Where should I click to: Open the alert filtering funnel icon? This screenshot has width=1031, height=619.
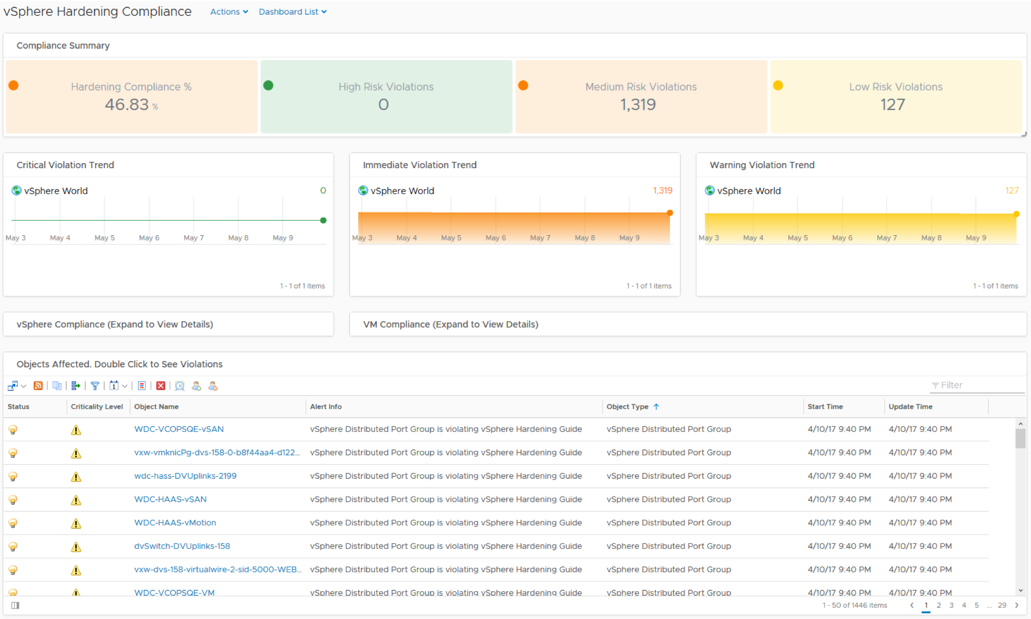pyautogui.click(x=95, y=385)
